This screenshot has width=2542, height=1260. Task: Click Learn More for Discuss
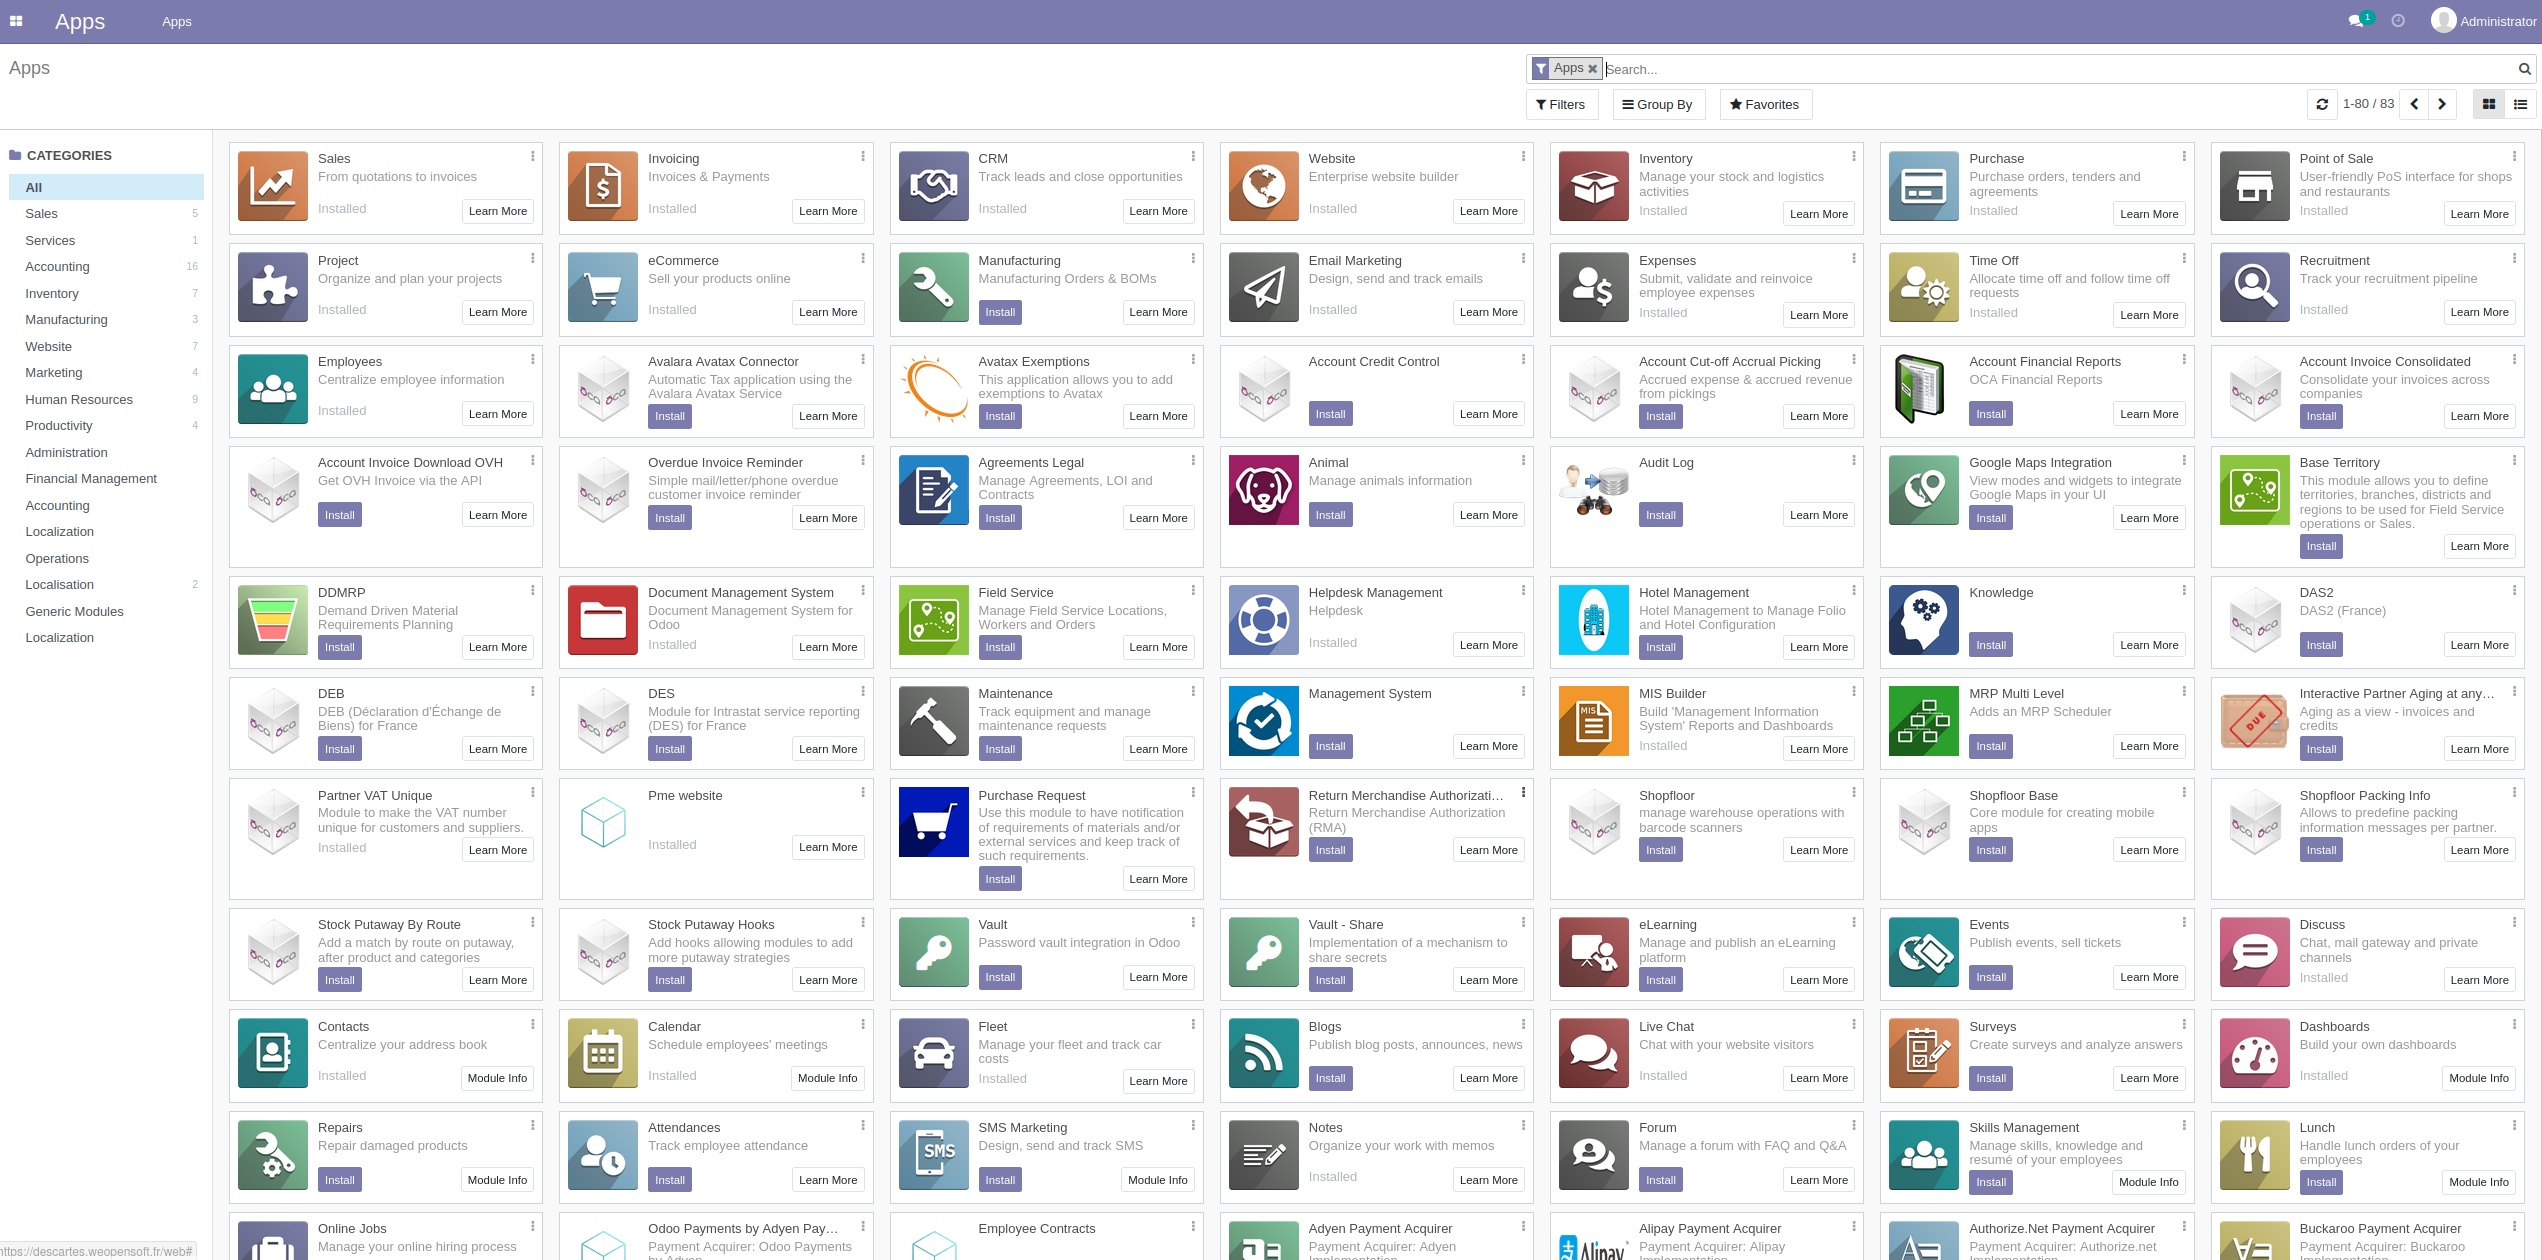tap(2479, 980)
